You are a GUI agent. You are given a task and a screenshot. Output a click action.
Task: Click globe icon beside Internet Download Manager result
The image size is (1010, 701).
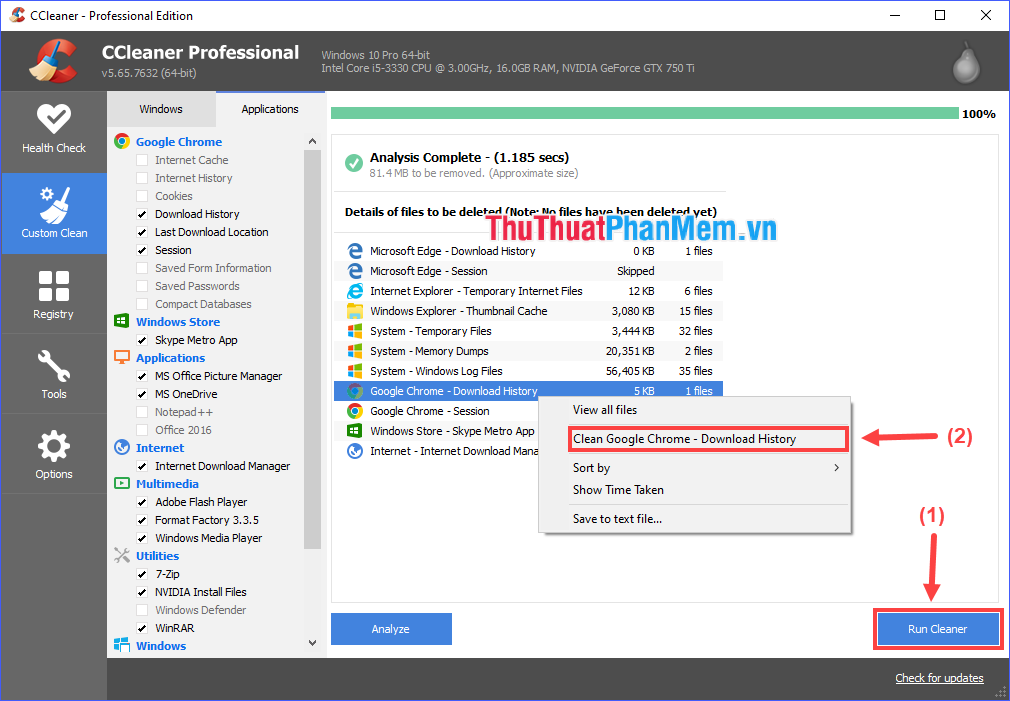pyautogui.click(x=355, y=450)
